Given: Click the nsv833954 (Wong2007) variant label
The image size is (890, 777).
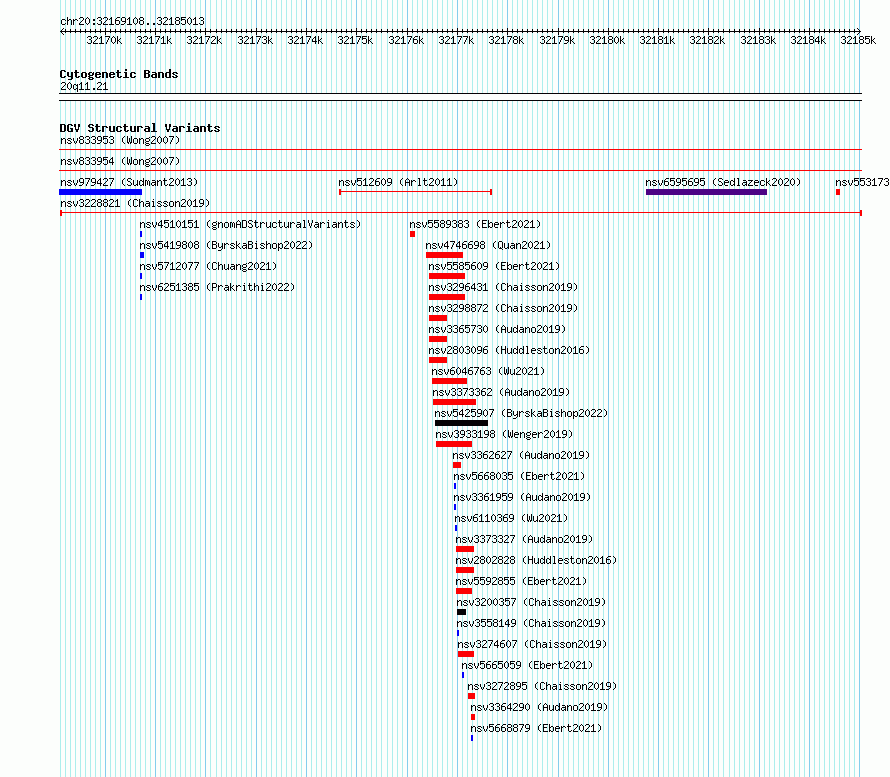Looking at the screenshot, I should coord(120,161).
